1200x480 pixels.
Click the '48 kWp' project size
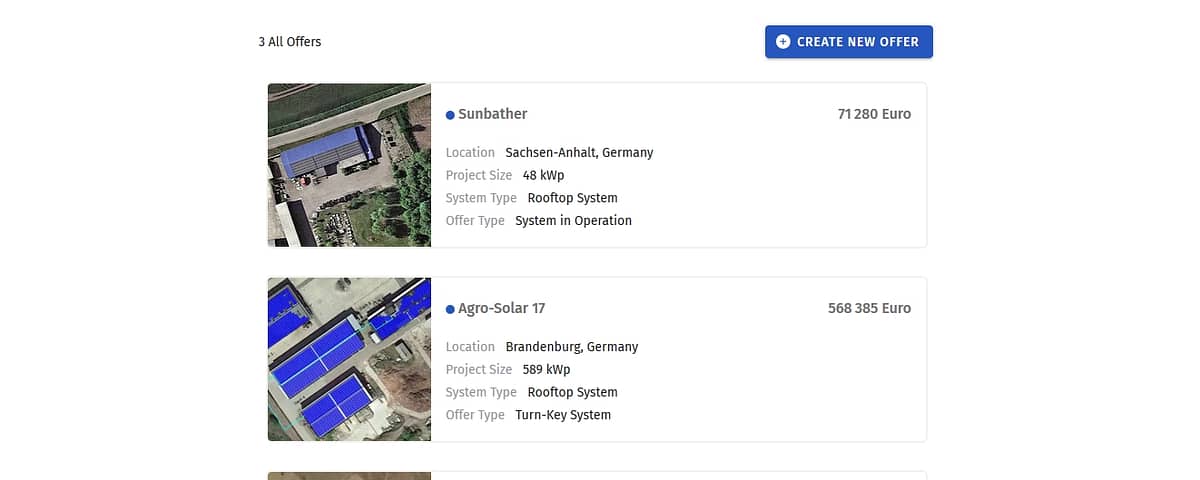click(543, 175)
